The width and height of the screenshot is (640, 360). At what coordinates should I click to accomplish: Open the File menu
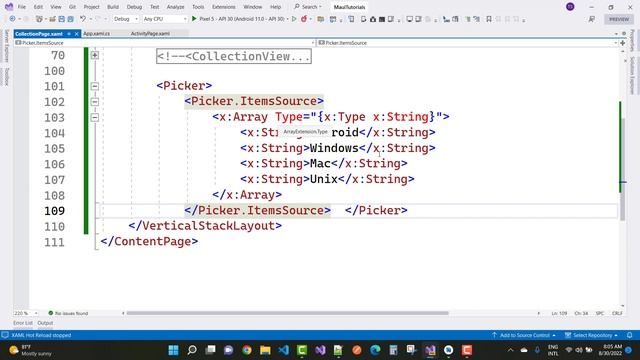point(22,7)
